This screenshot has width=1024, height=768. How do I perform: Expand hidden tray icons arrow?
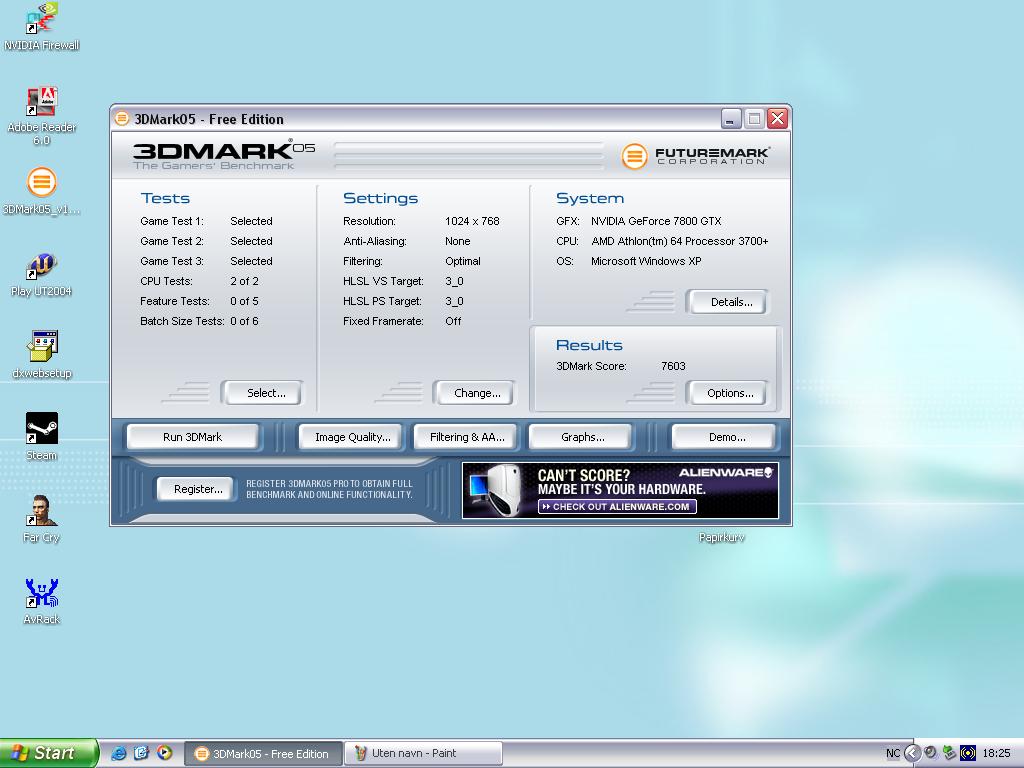tap(912, 753)
